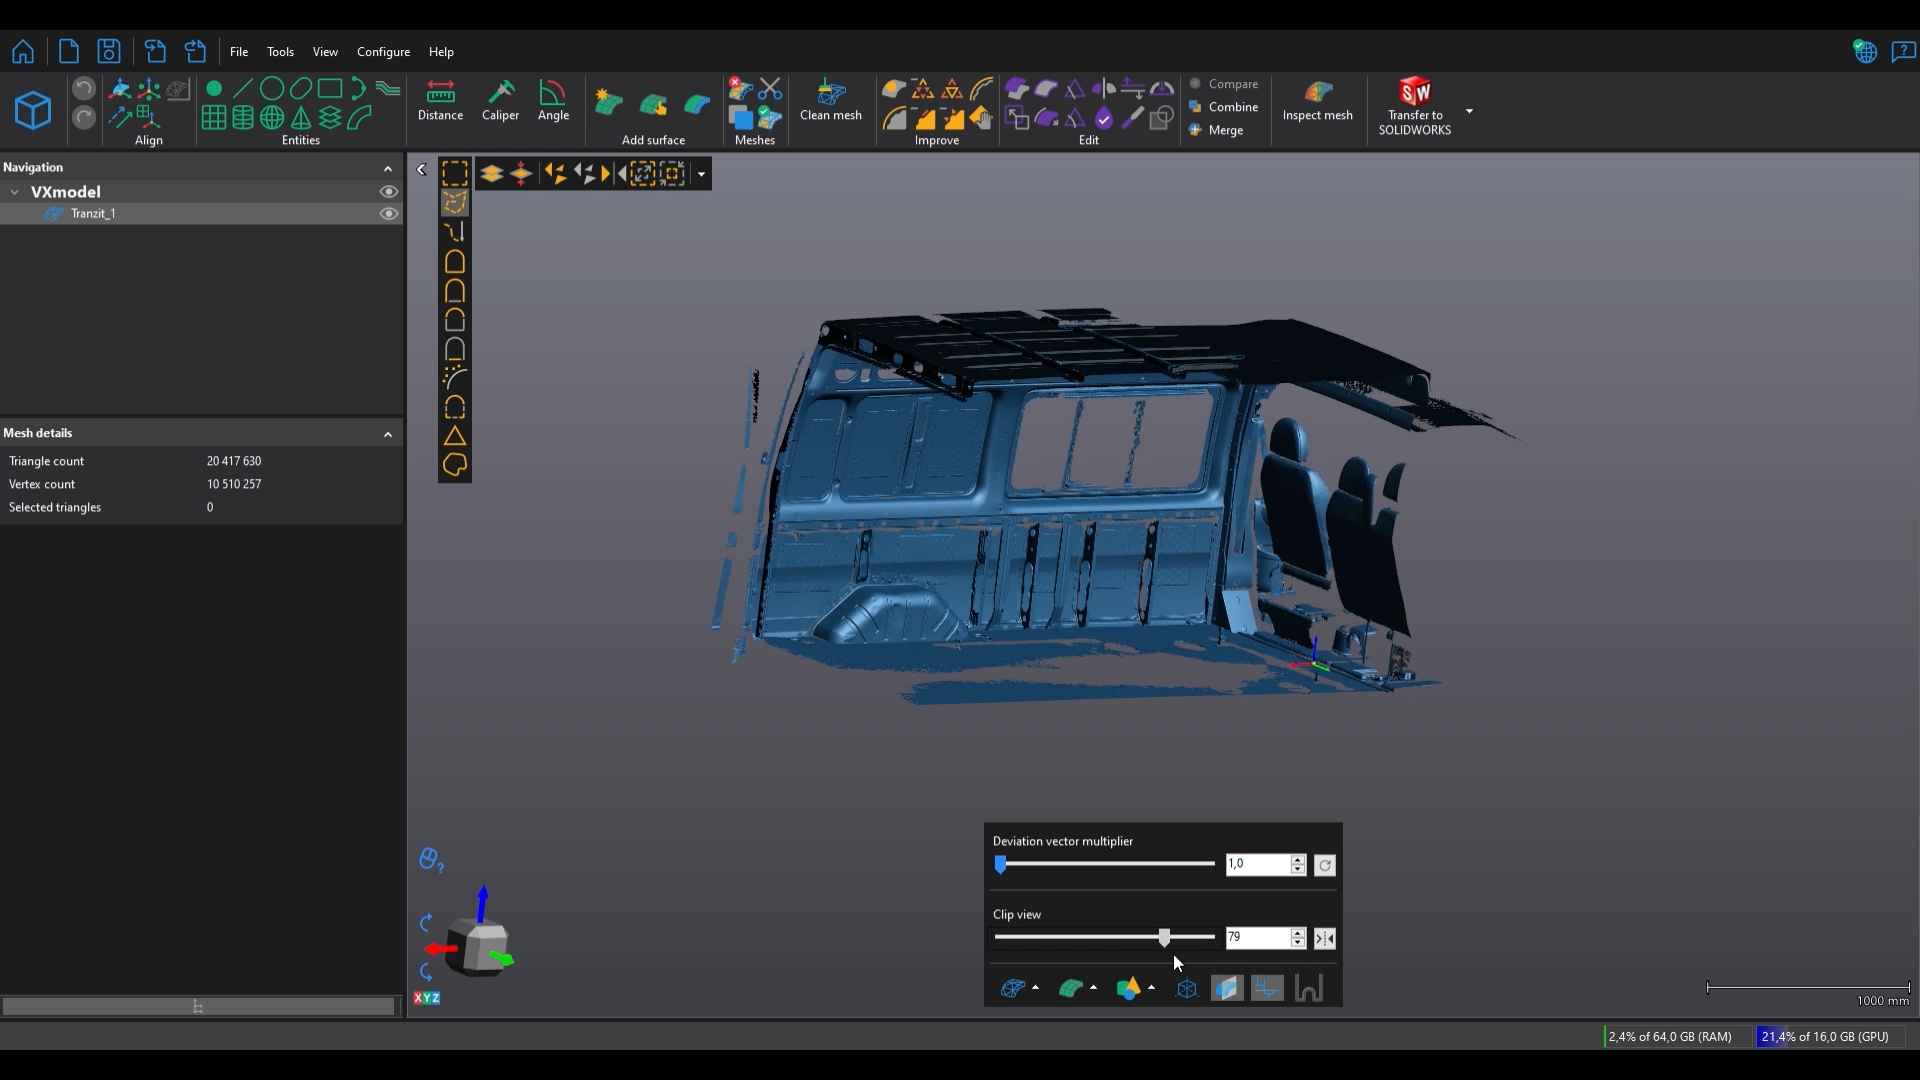Click the Merge button
1920x1080 pixels.
click(x=1224, y=130)
